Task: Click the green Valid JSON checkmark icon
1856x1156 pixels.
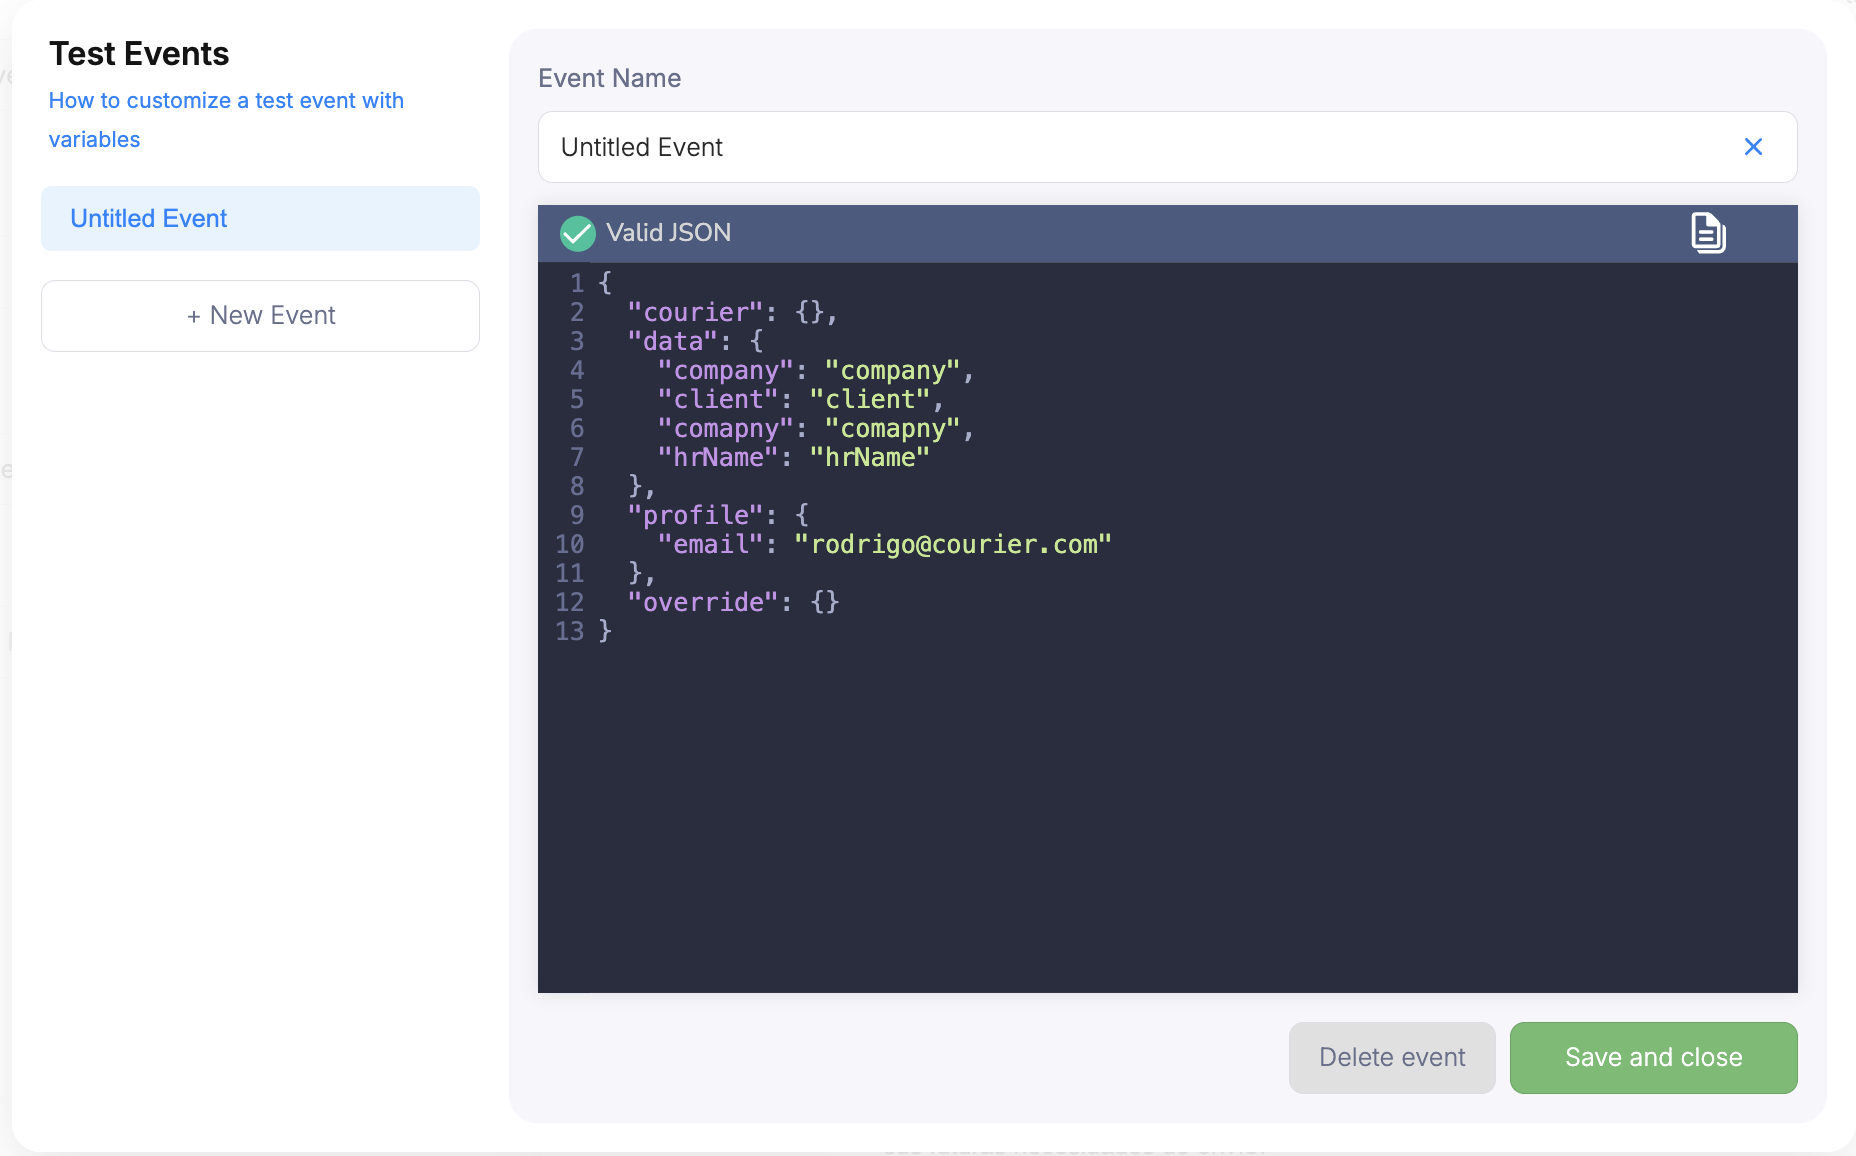Action: point(578,233)
